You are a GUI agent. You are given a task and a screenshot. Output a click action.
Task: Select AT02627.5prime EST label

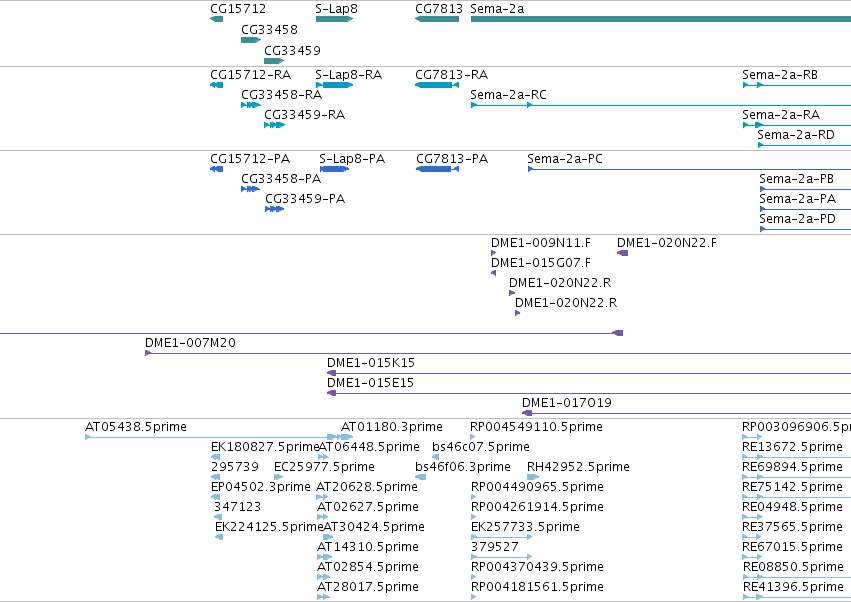coord(367,507)
